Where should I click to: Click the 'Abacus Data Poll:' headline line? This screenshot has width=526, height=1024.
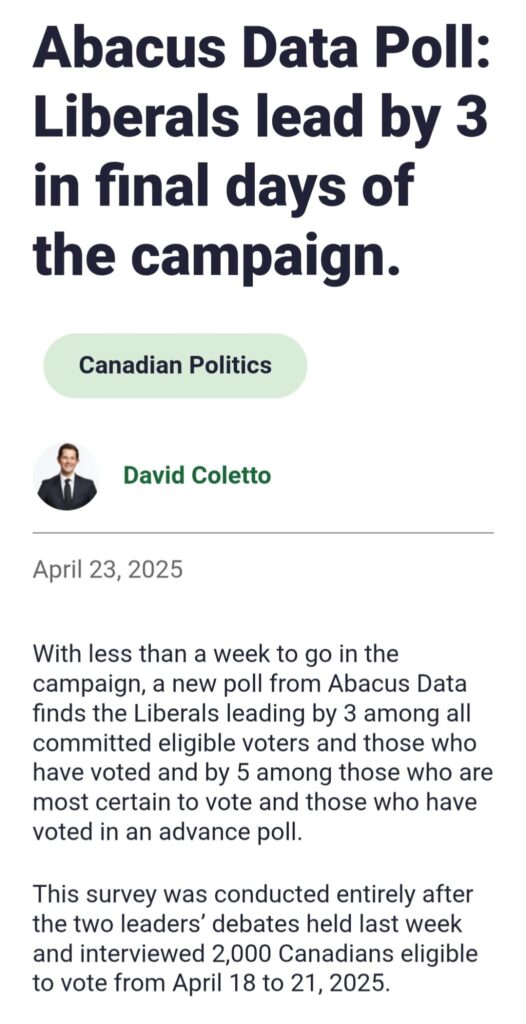261,49
